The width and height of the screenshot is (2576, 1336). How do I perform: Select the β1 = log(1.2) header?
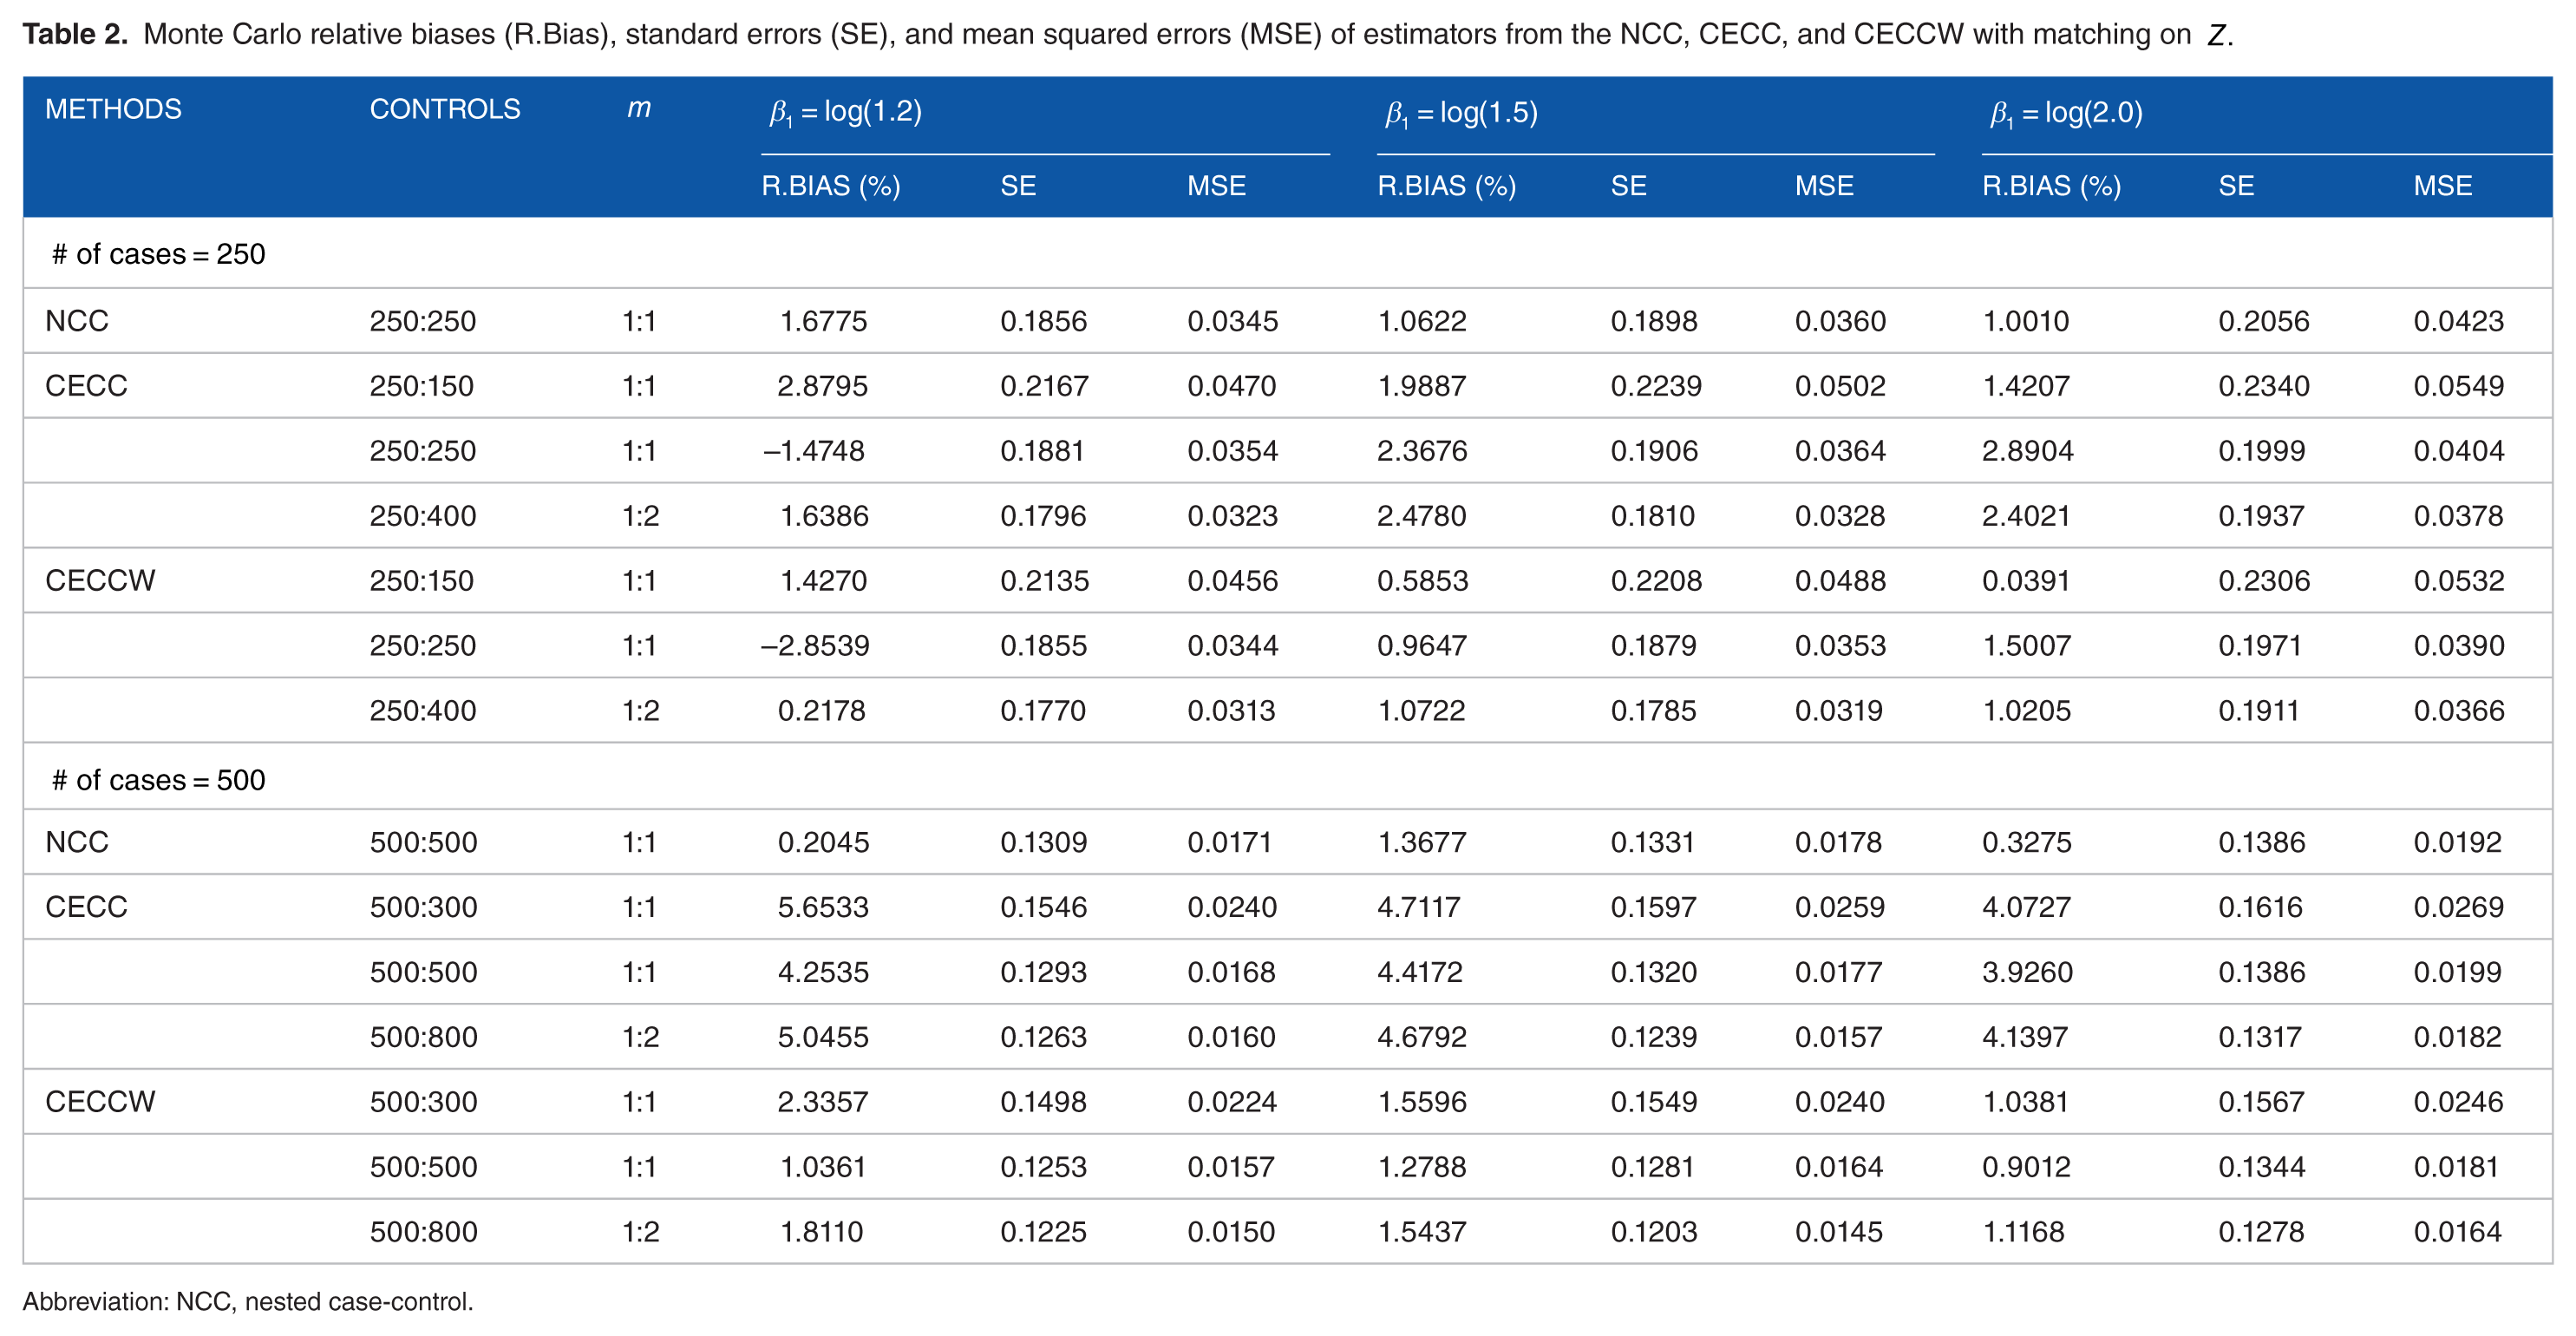click(x=845, y=112)
